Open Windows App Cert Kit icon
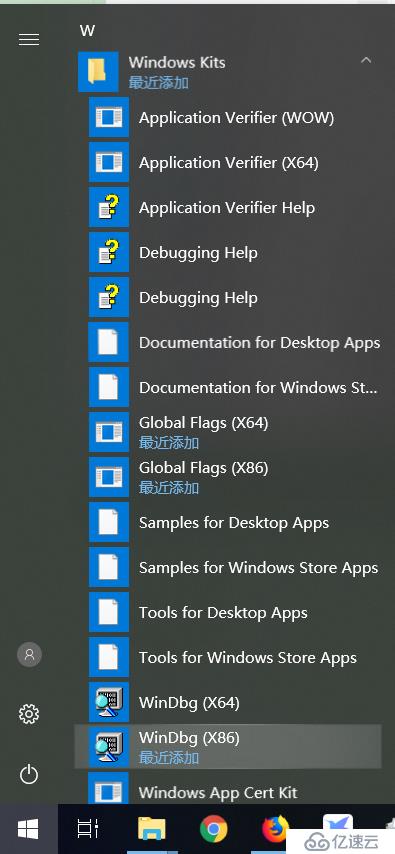This screenshot has height=854, width=395. 109,788
